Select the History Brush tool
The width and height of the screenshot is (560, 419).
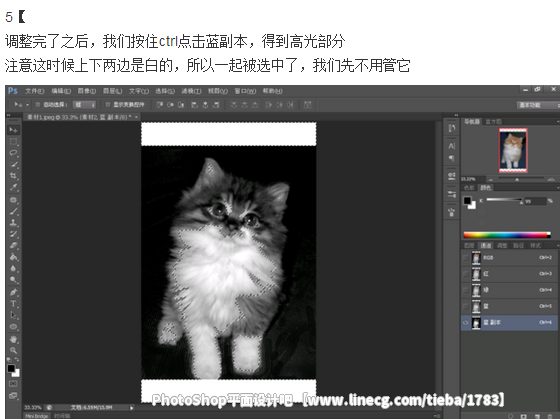click(x=14, y=234)
